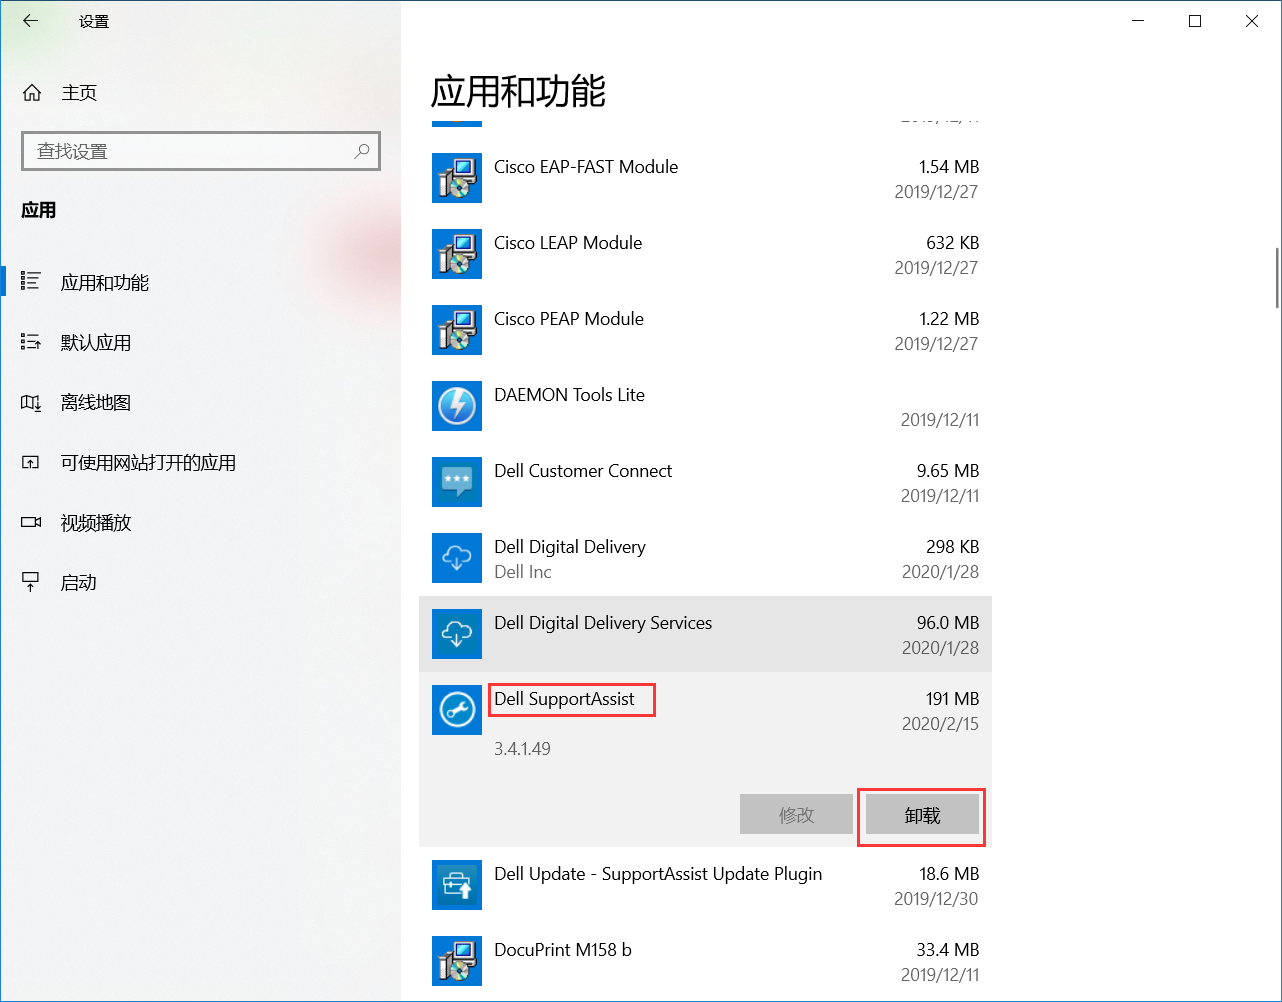Click the 应用和功能 page heading
This screenshot has width=1282, height=1002.
click(x=518, y=92)
